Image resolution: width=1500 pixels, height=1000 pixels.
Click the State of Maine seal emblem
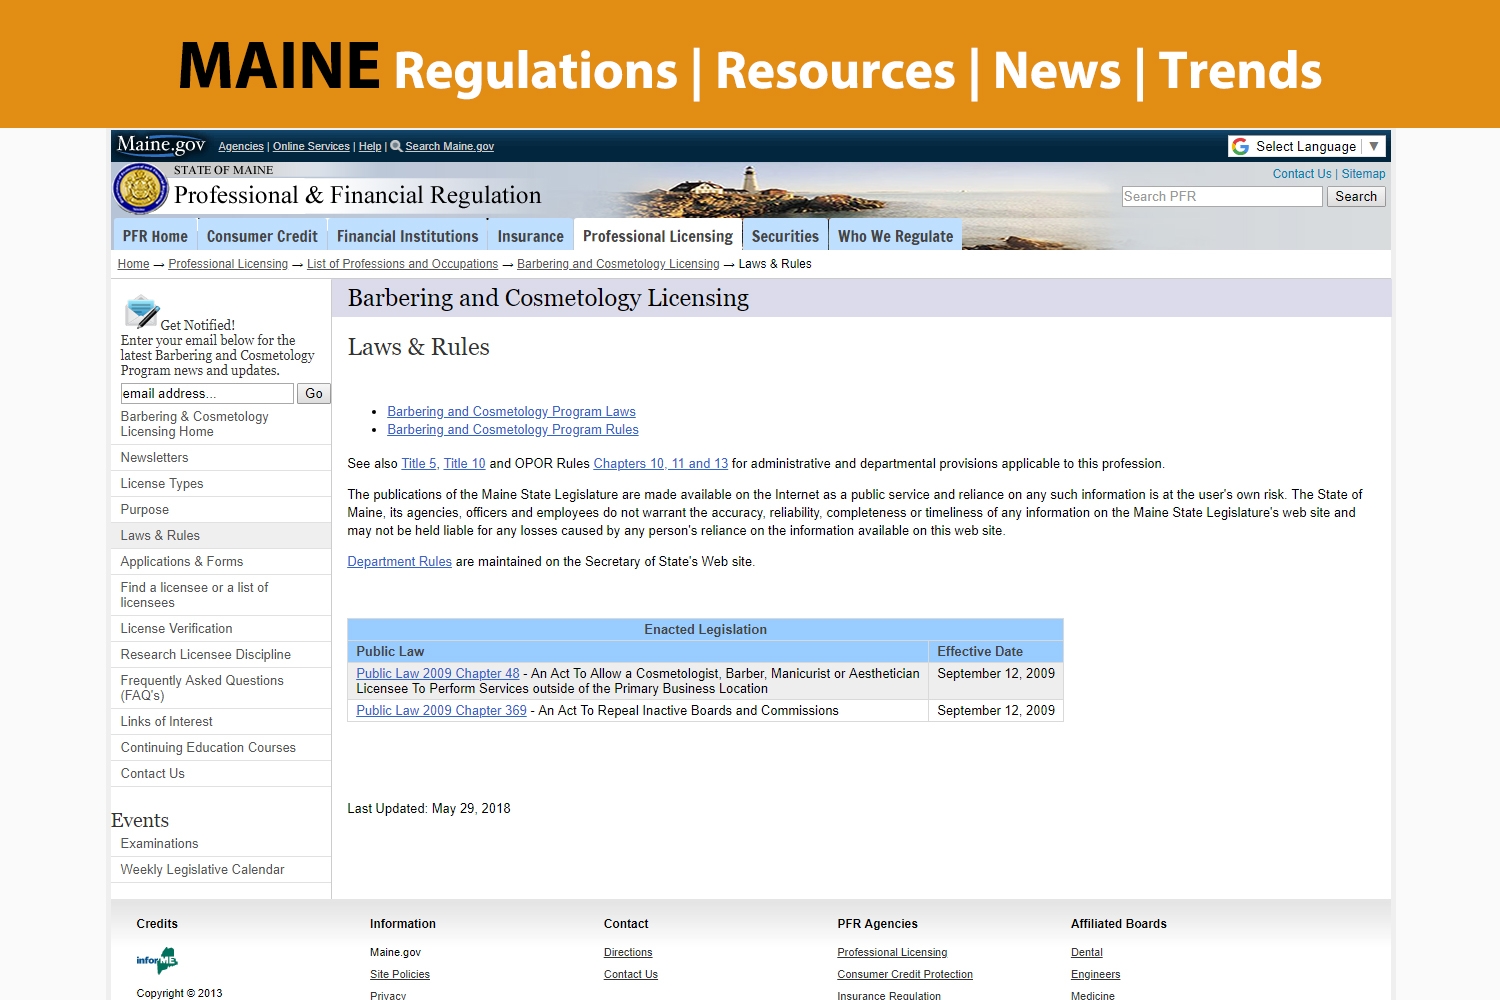141,189
